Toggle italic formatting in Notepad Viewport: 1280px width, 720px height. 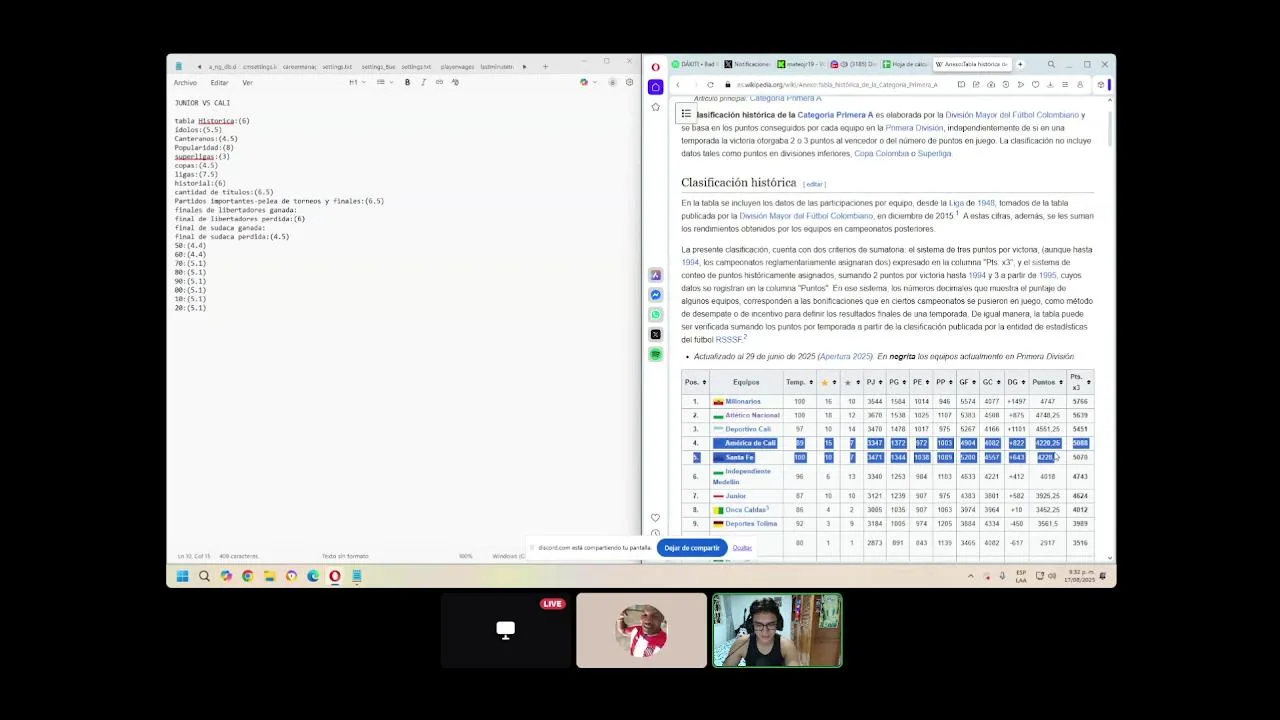coord(423,82)
